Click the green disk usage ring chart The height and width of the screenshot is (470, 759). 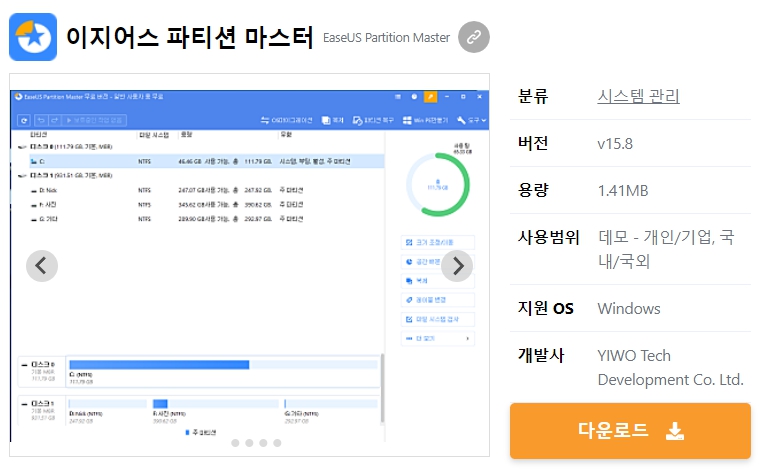(438, 184)
